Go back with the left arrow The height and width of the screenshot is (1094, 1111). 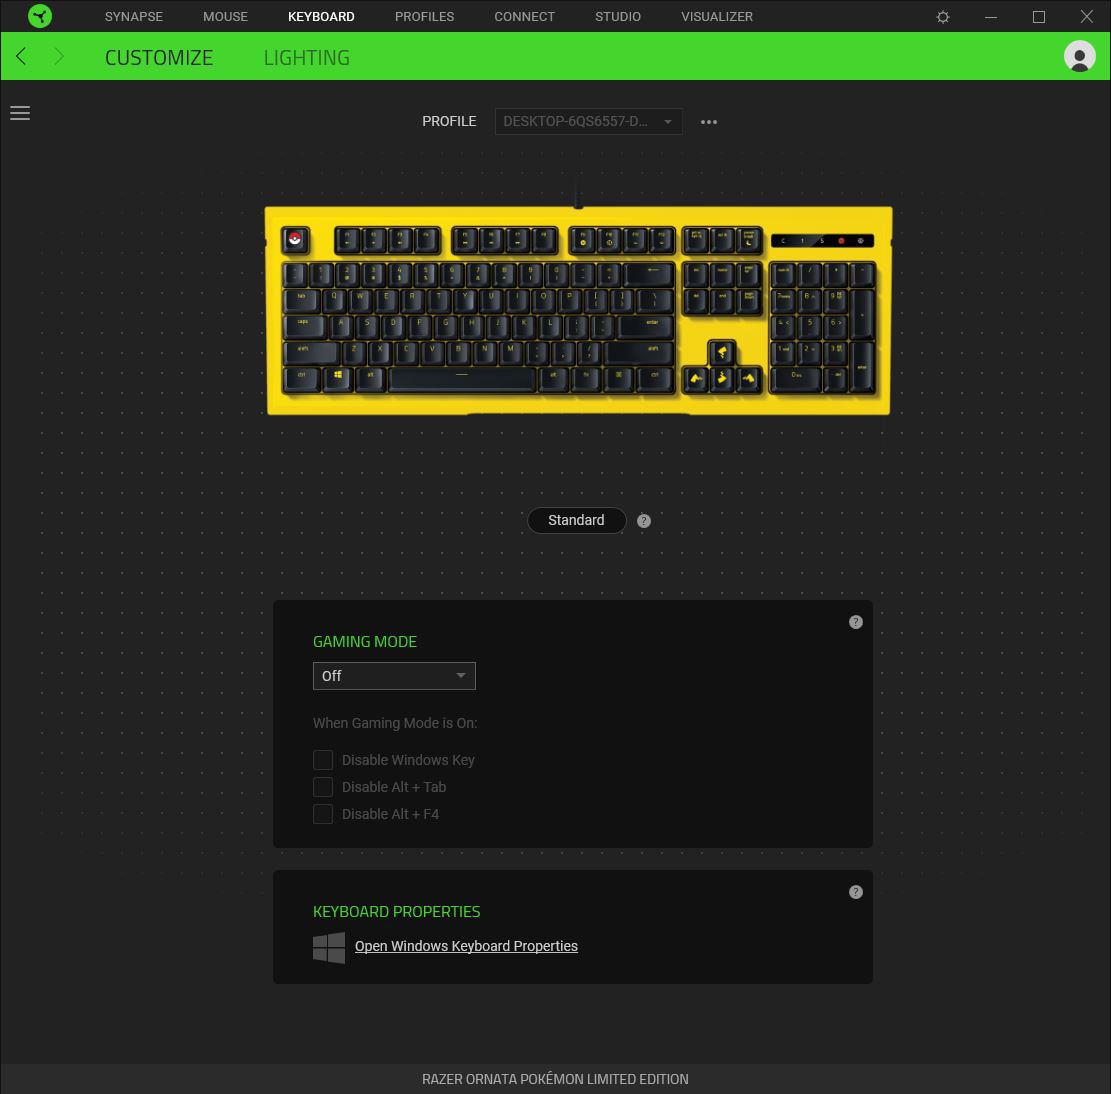click(x=21, y=56)
